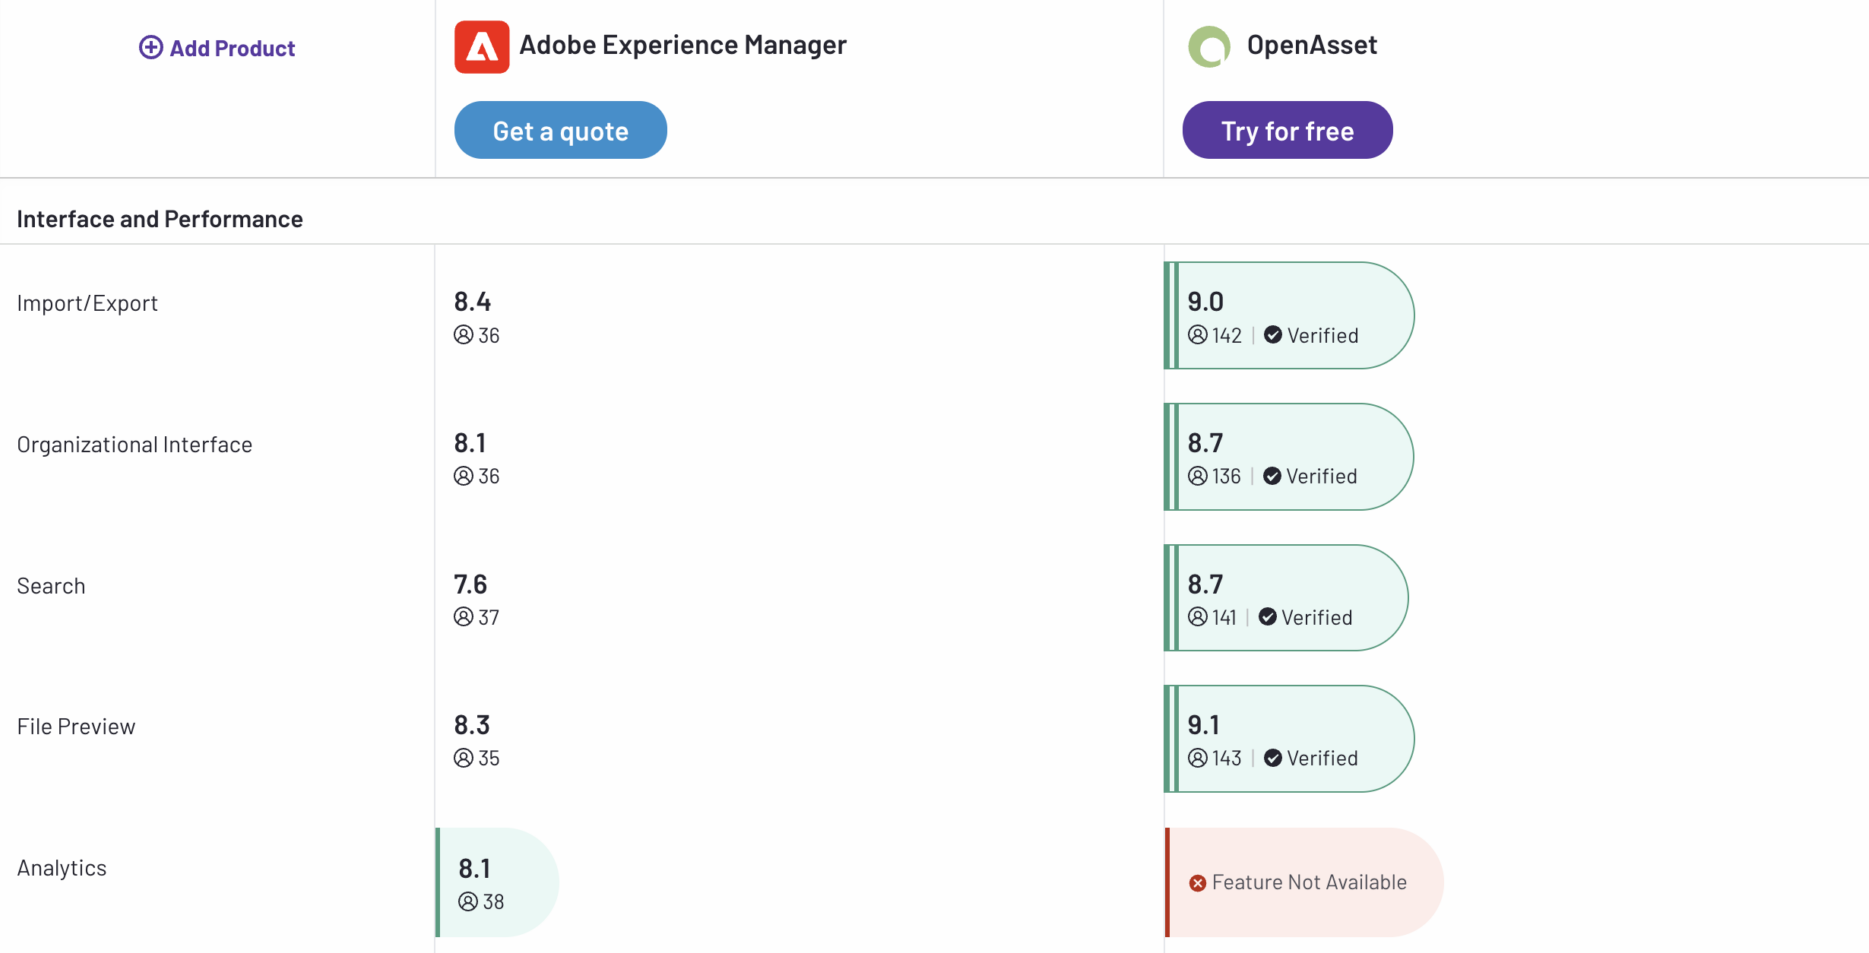Click the Add Product plus icon
This screenshot has width=1869, height=953.
click(150, 48)
